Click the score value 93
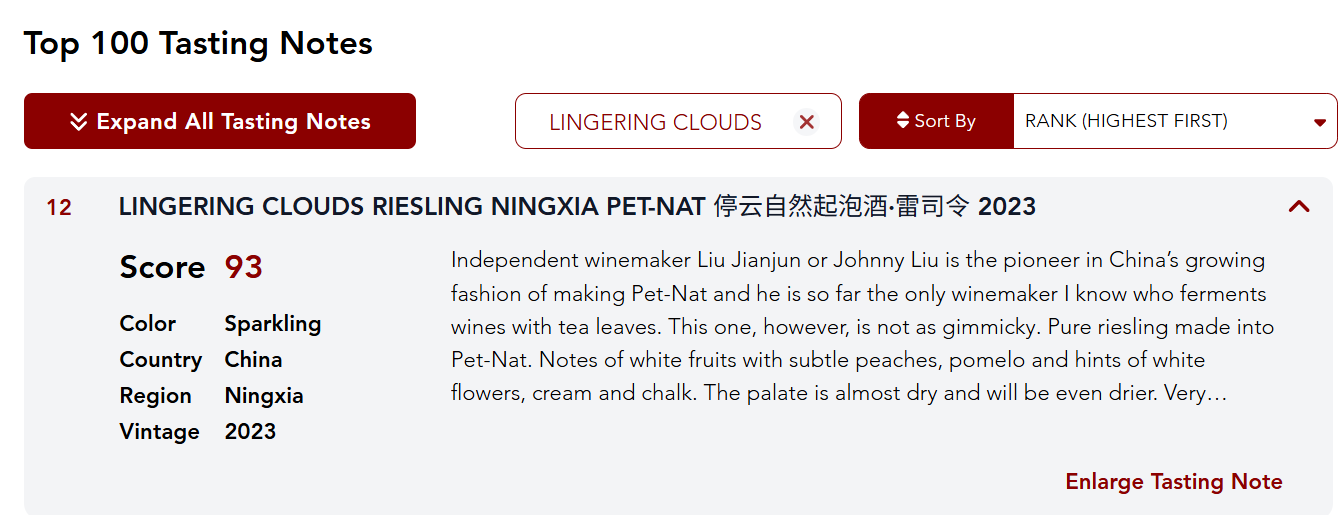 point(243,267)
